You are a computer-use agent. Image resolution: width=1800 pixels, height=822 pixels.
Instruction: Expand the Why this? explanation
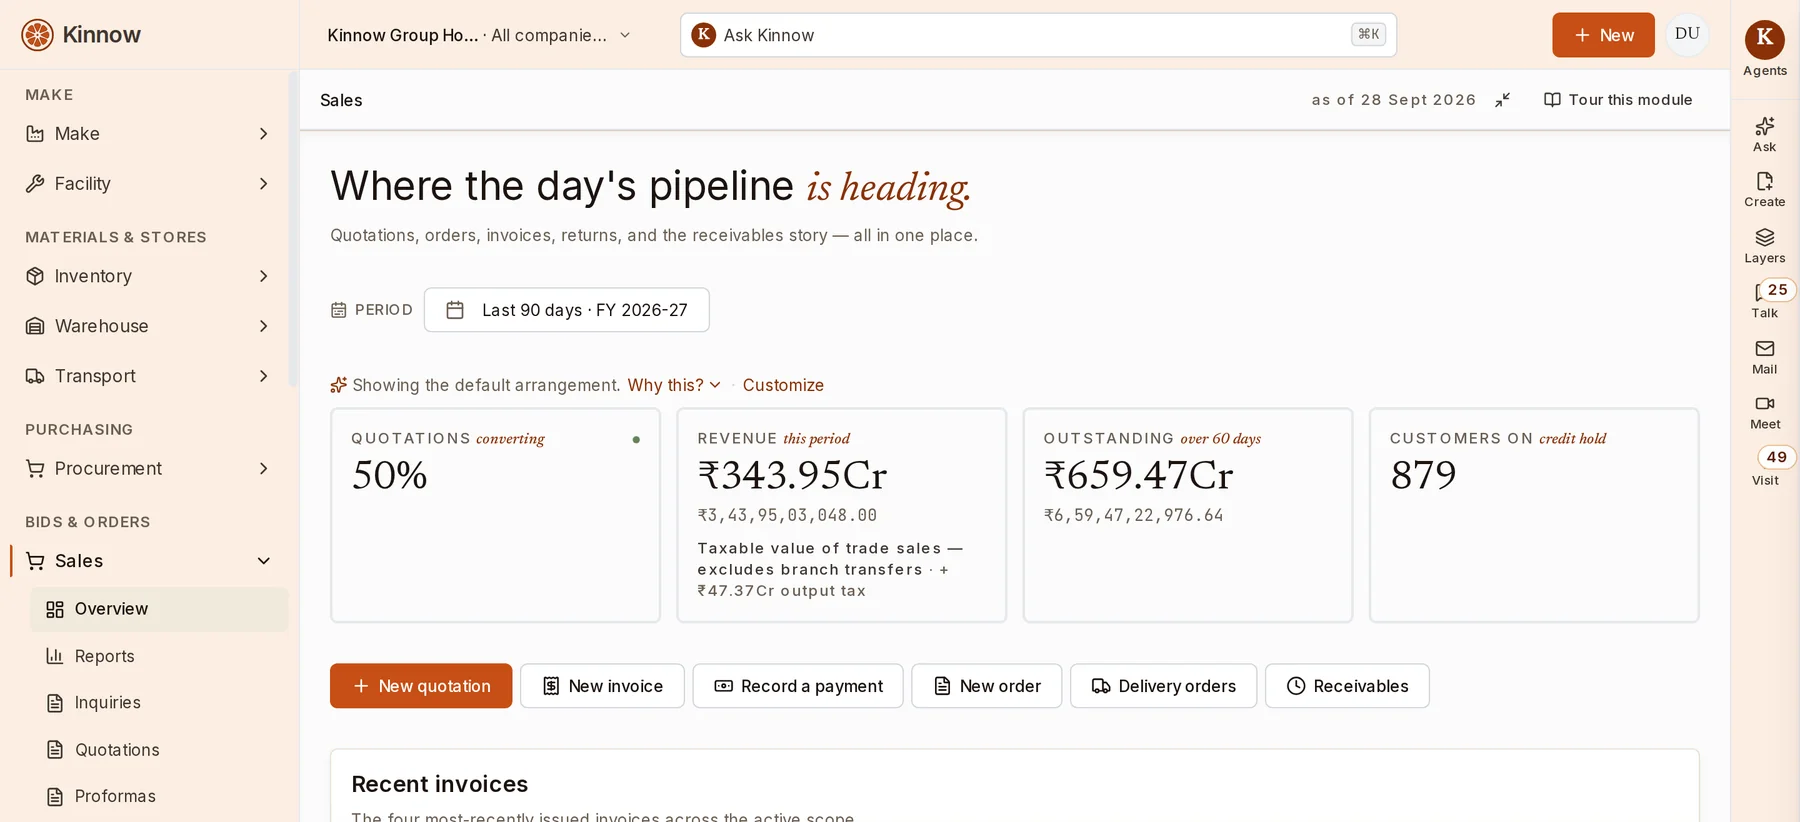tap(674, 385)
